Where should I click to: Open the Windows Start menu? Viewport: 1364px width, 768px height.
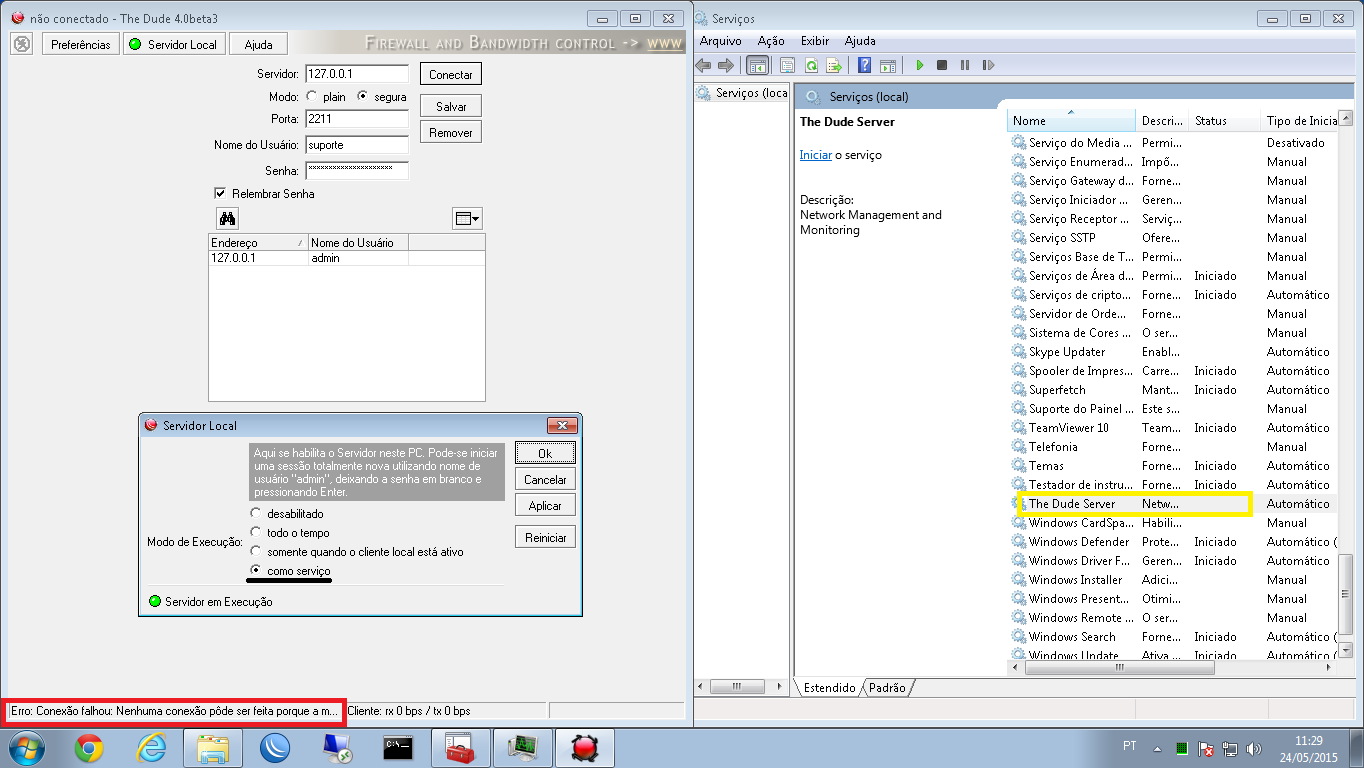[25, 748]
